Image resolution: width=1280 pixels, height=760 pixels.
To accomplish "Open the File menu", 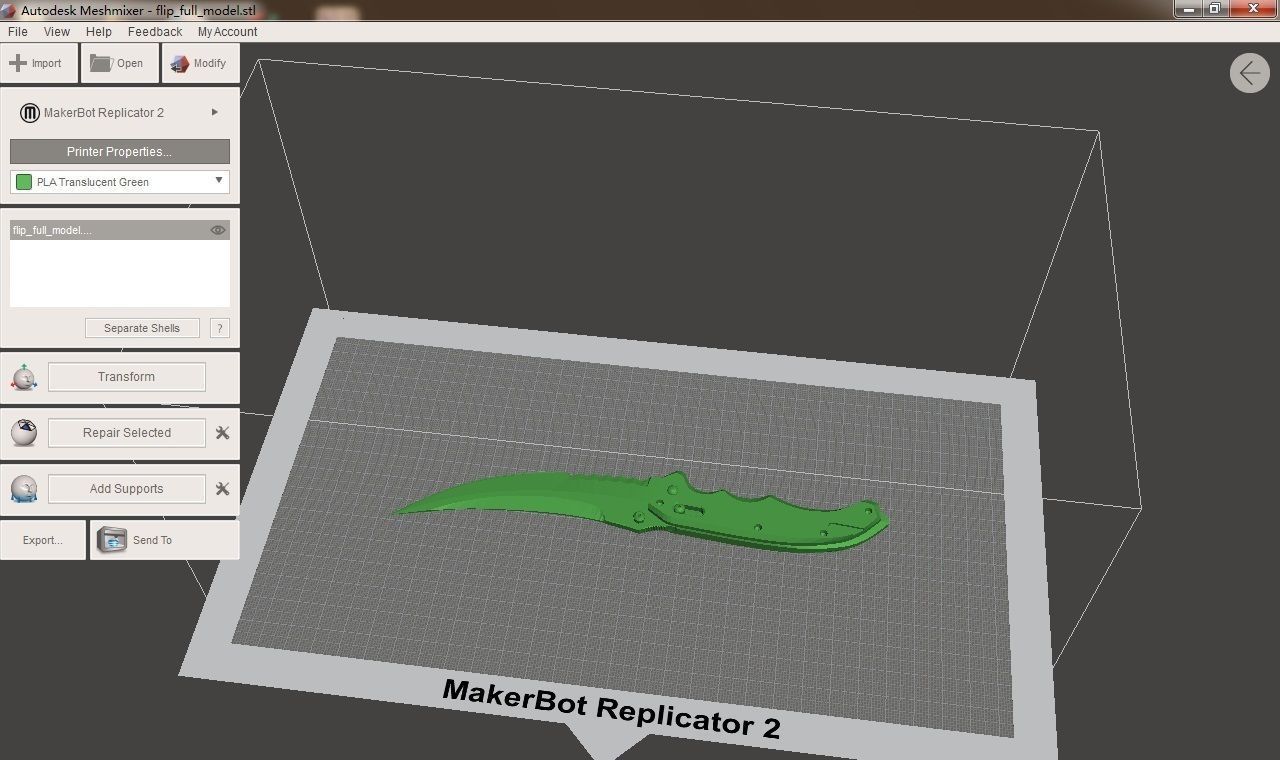I will [x=18, y=32].
